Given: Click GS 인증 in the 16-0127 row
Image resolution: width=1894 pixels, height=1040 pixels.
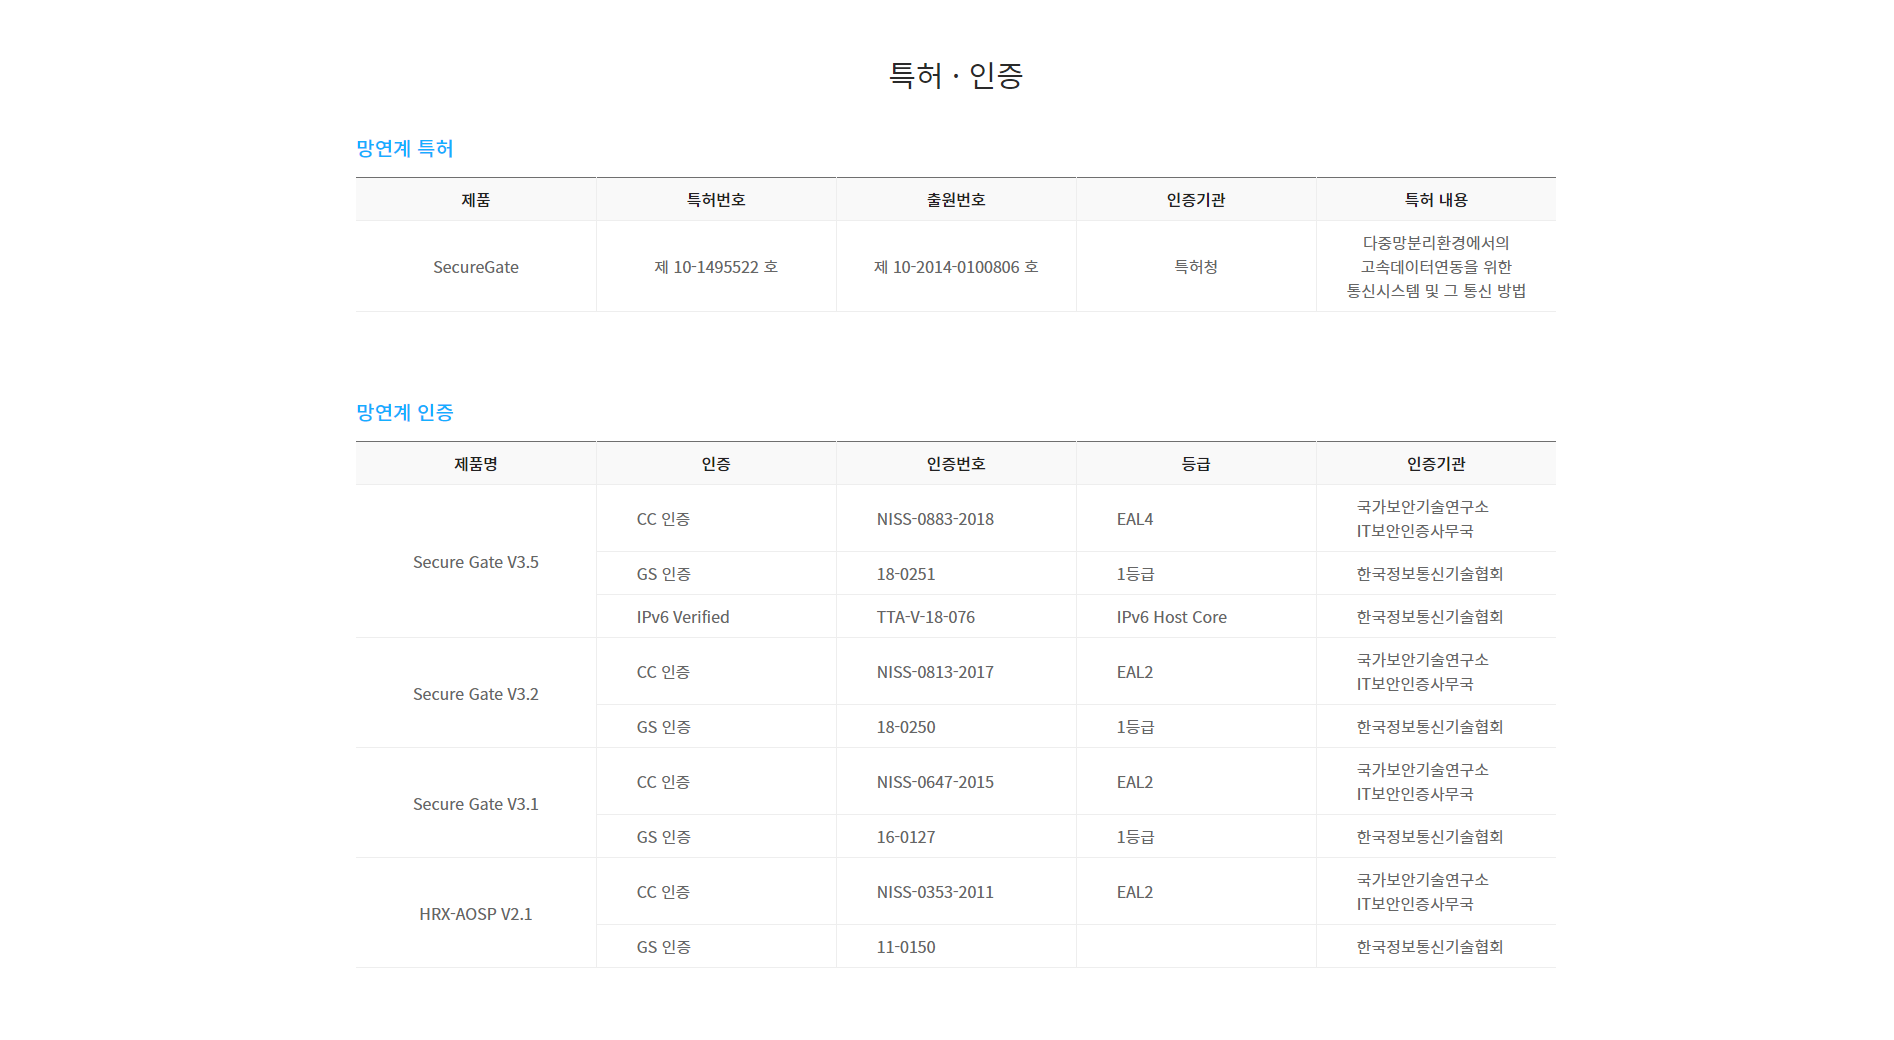Looking at the screenshot, I should tap(663, 837).
